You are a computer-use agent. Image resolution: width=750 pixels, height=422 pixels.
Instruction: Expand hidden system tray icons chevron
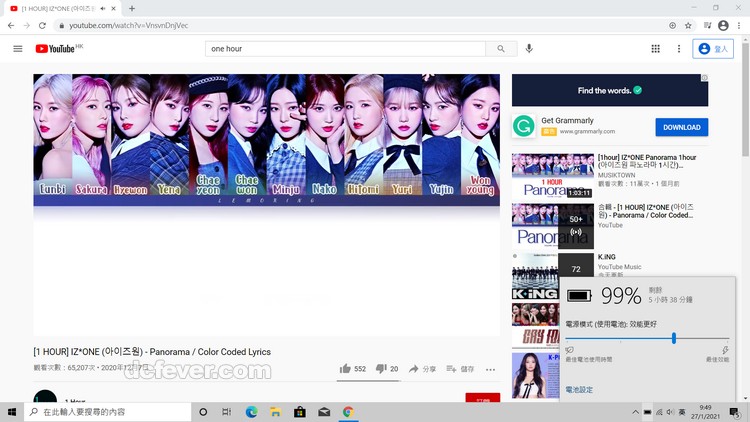[635, 412]
